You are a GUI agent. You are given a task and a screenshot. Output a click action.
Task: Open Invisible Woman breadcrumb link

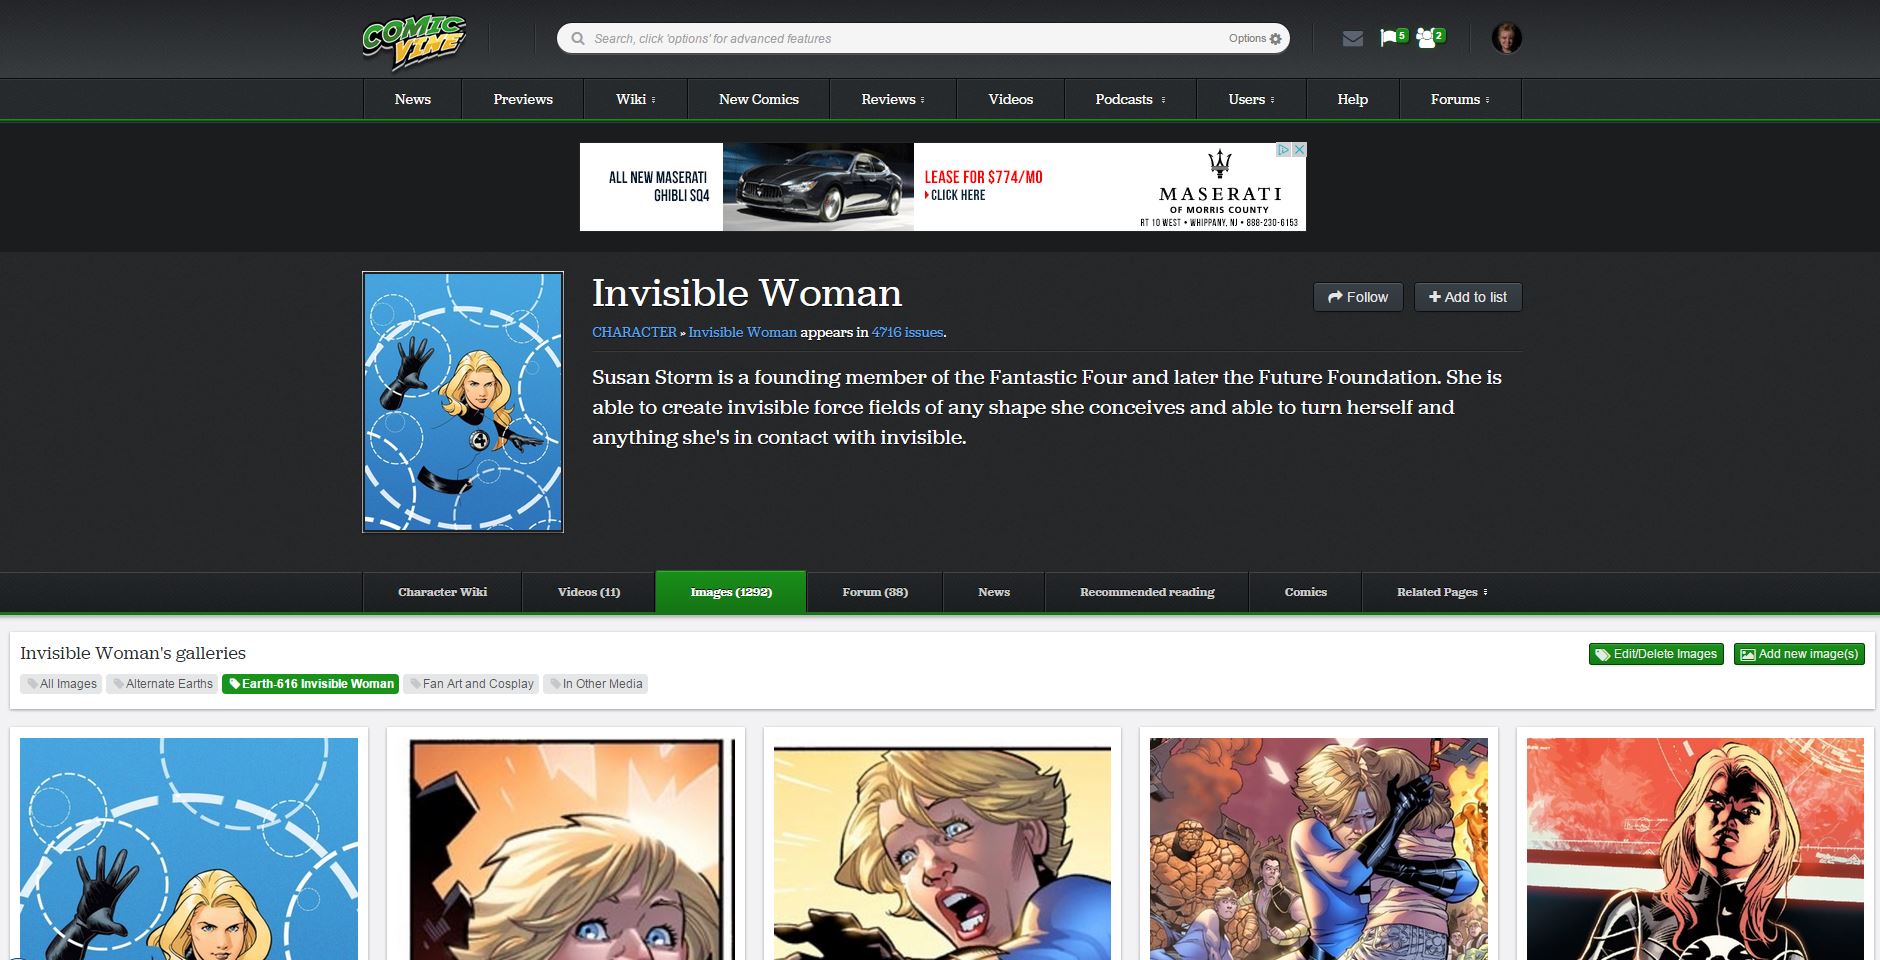click(742, 332)
